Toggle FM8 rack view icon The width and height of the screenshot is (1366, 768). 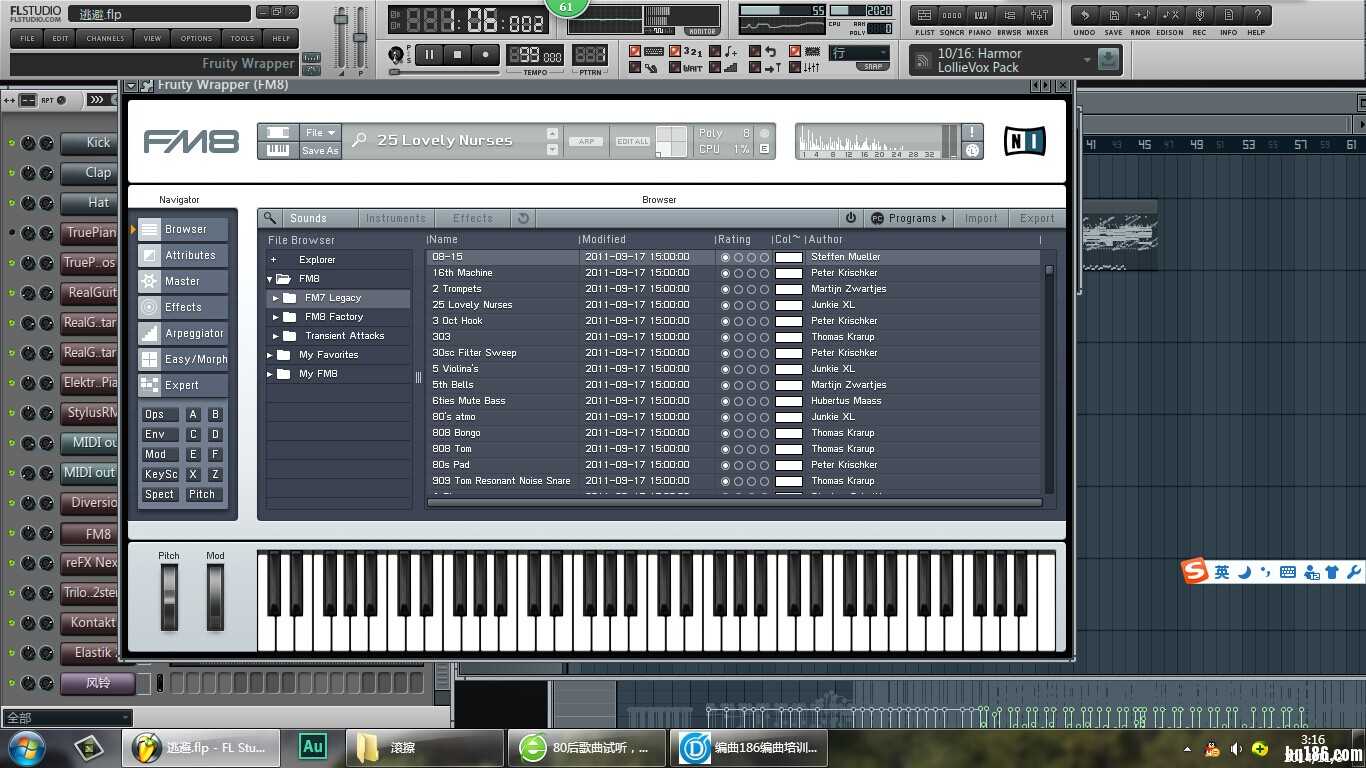click(278, 132)
